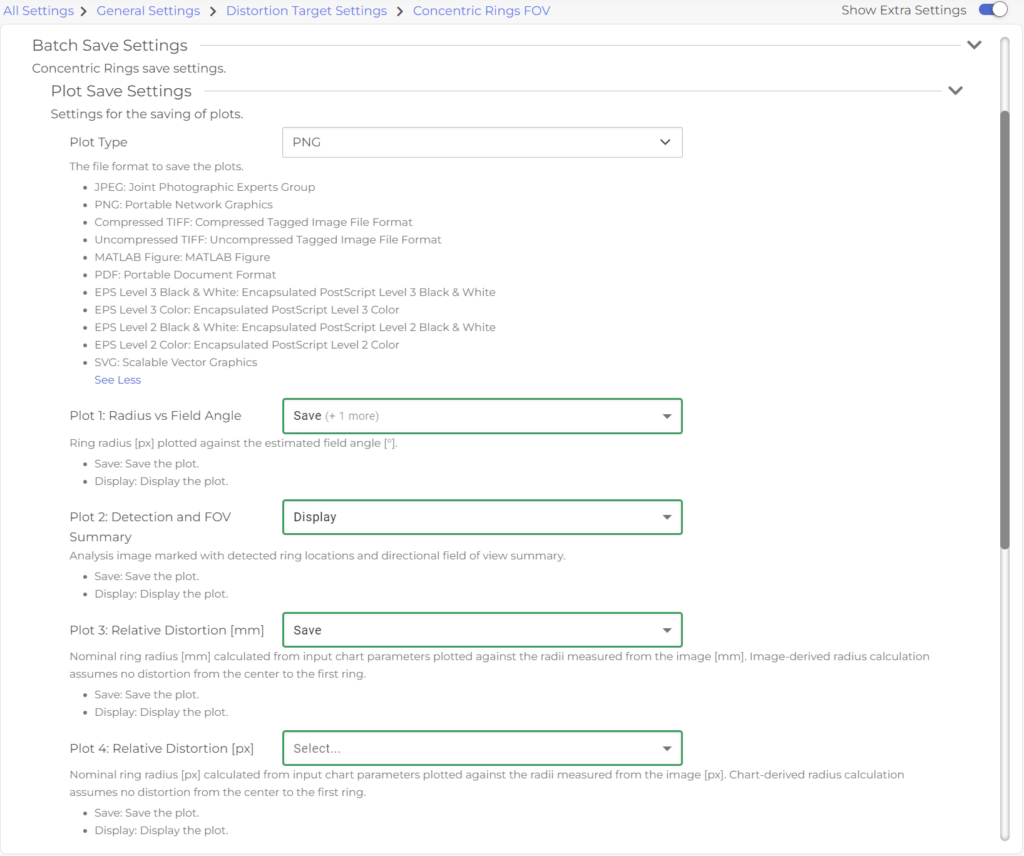Click 'EPS Level 3 Color' list item
The height and width of the screenshot is (856, 1024).
247,310
